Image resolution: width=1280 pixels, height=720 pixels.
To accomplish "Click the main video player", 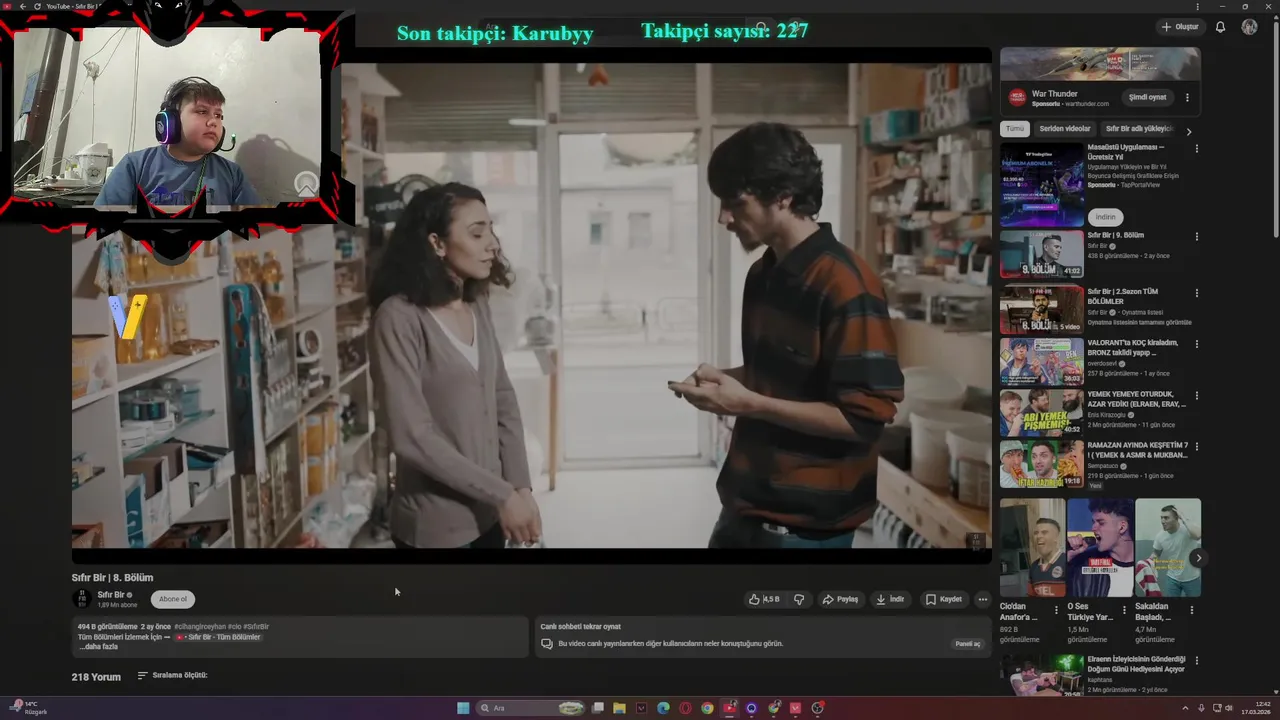I will pos(531,305).
